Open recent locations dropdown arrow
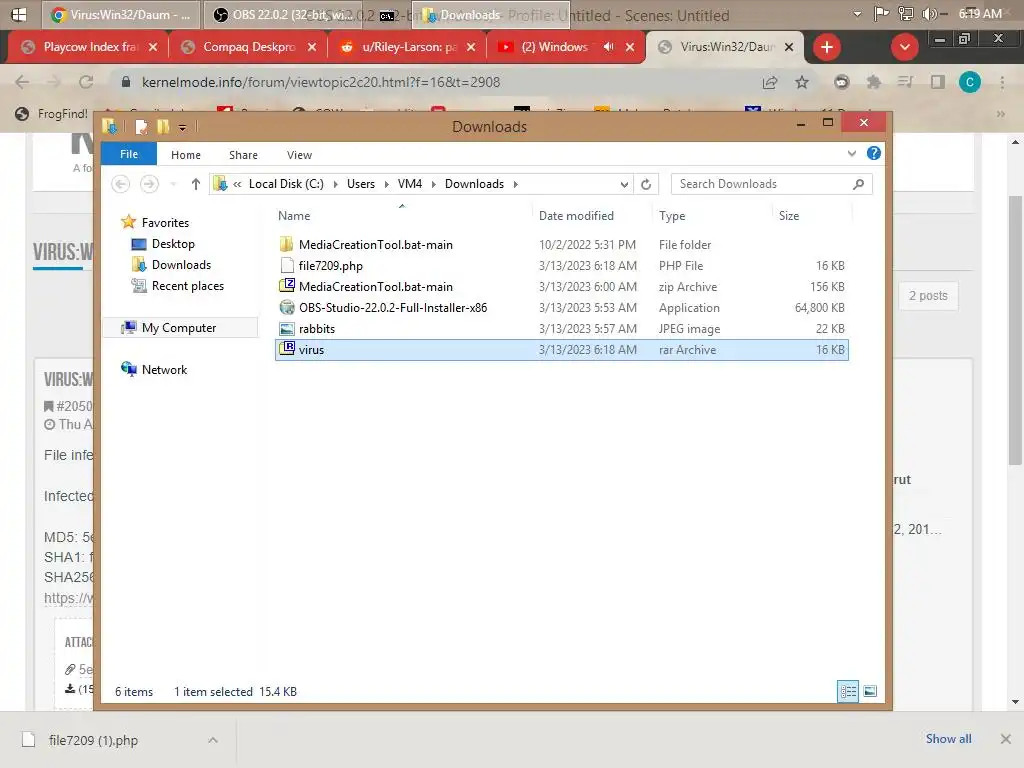 pos(173,184)
